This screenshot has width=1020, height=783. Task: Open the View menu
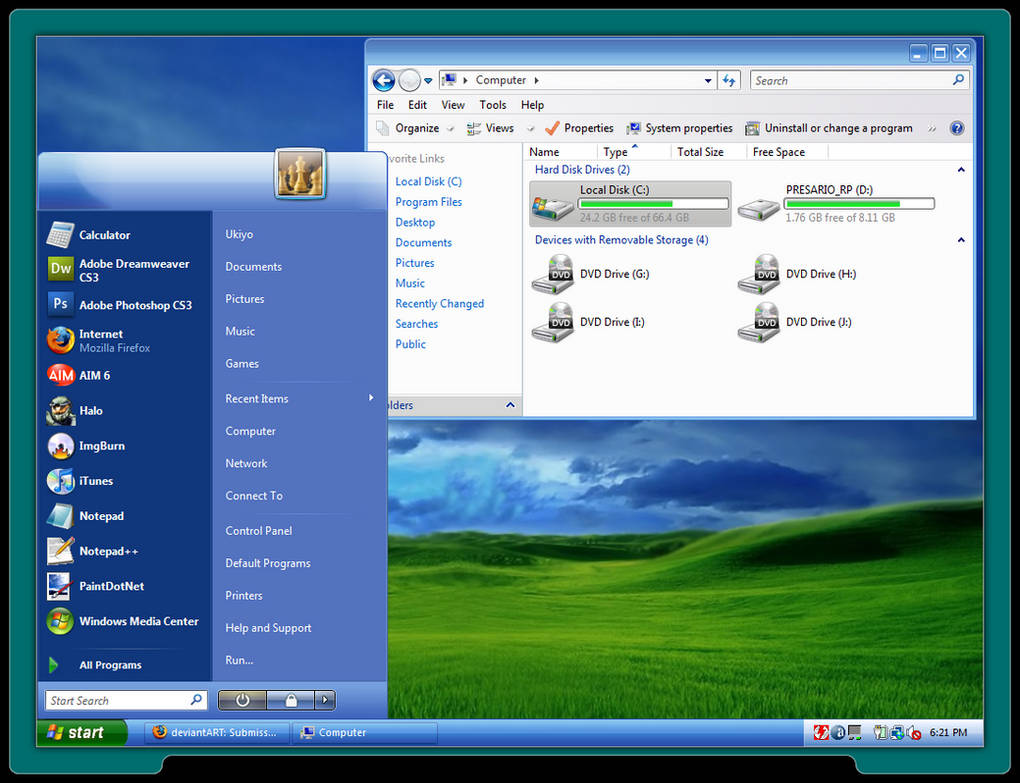[453, 105]
